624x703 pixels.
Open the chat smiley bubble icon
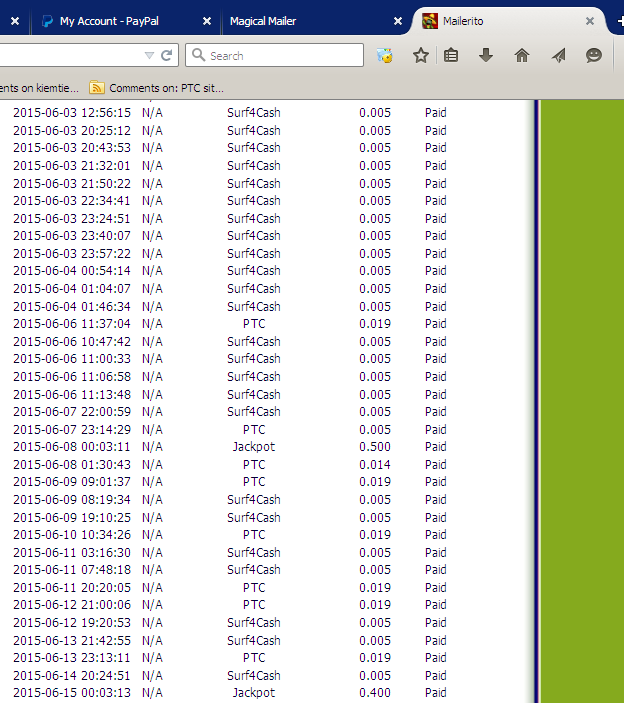click(x=594, y=56)
